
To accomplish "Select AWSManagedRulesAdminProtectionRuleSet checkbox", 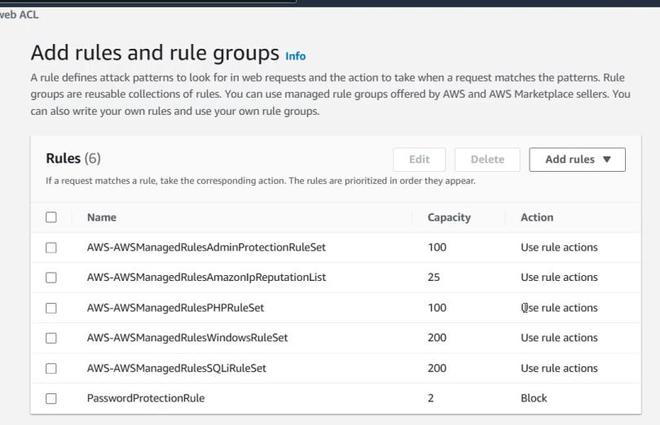I will [51, 247].
